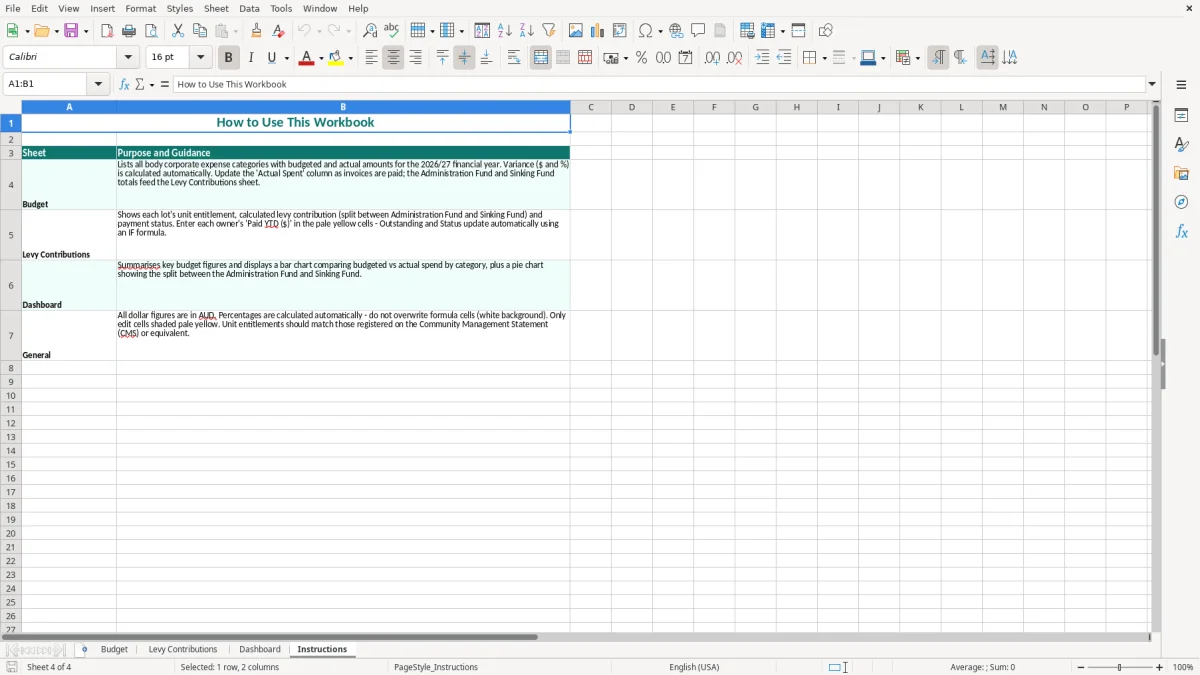Click Sort Ascending icon
The width and height of the screenshot is (1200, 675).
[505, 31]
